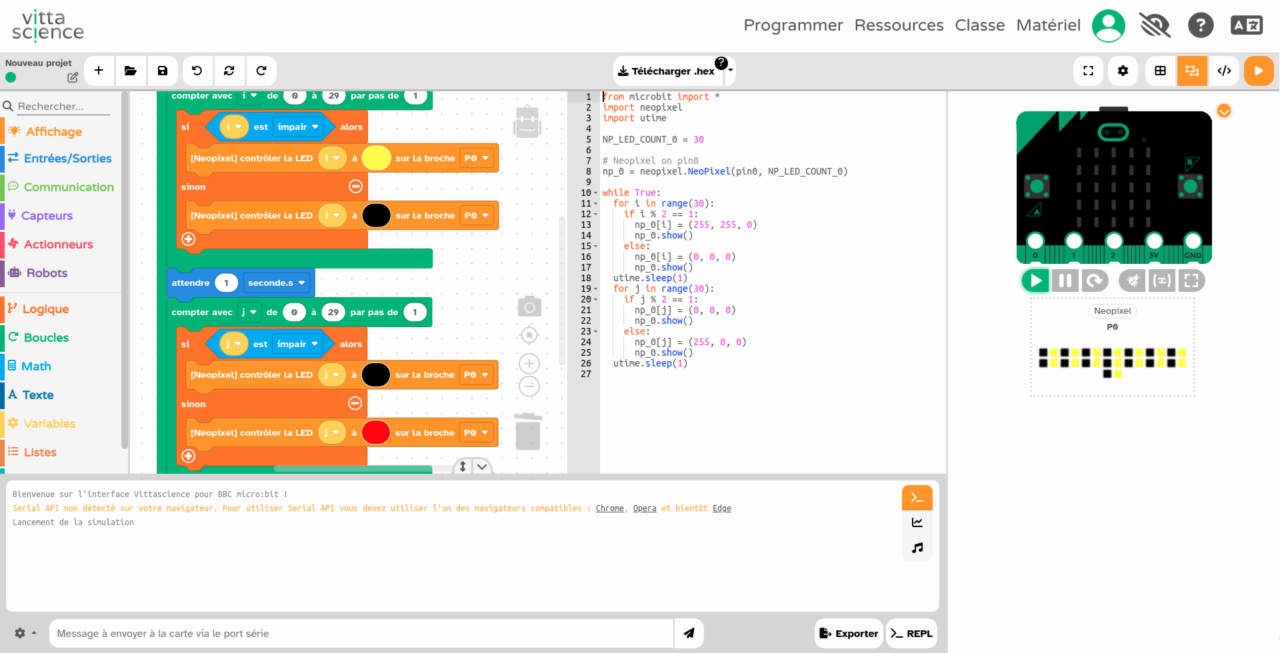The width and height of the screenshot is (1280, 653).
Task: Open a project with the folder icon
Action: [x=130, y=71]
